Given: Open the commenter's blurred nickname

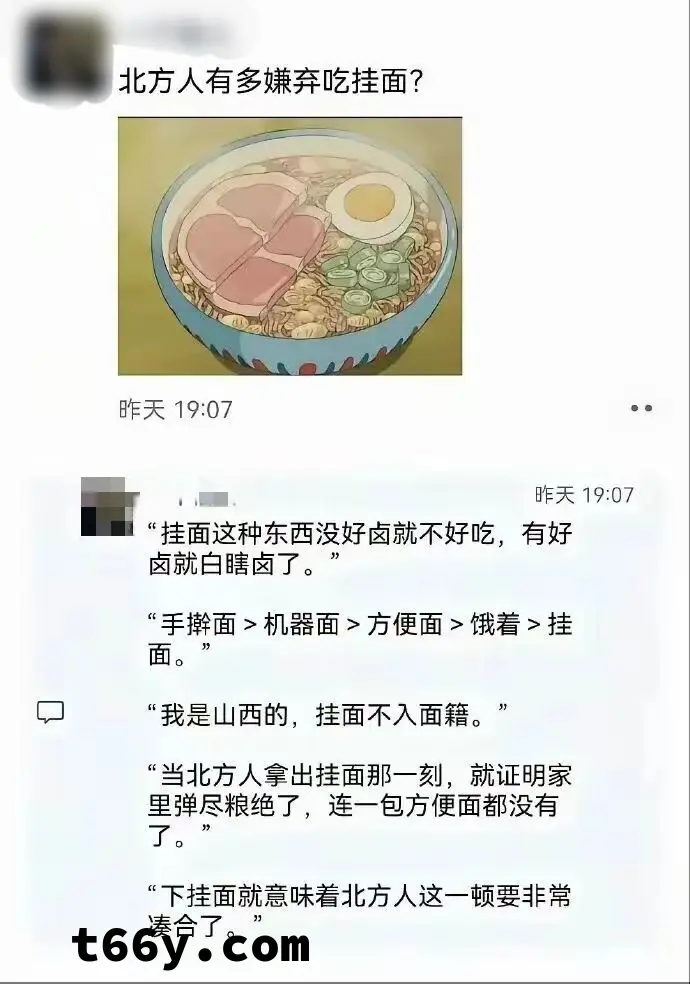Looking at the screenshot, I should 207,500.
